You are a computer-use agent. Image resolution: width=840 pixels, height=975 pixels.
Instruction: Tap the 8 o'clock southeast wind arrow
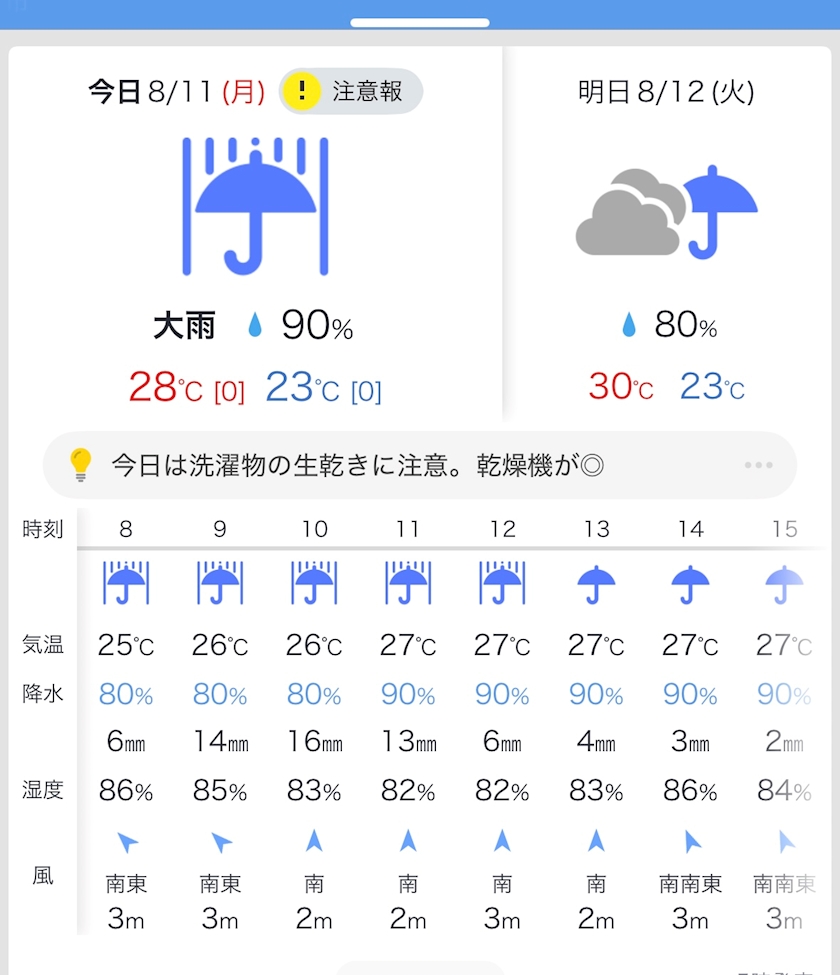pyautogui.click(x=127, y=842)
